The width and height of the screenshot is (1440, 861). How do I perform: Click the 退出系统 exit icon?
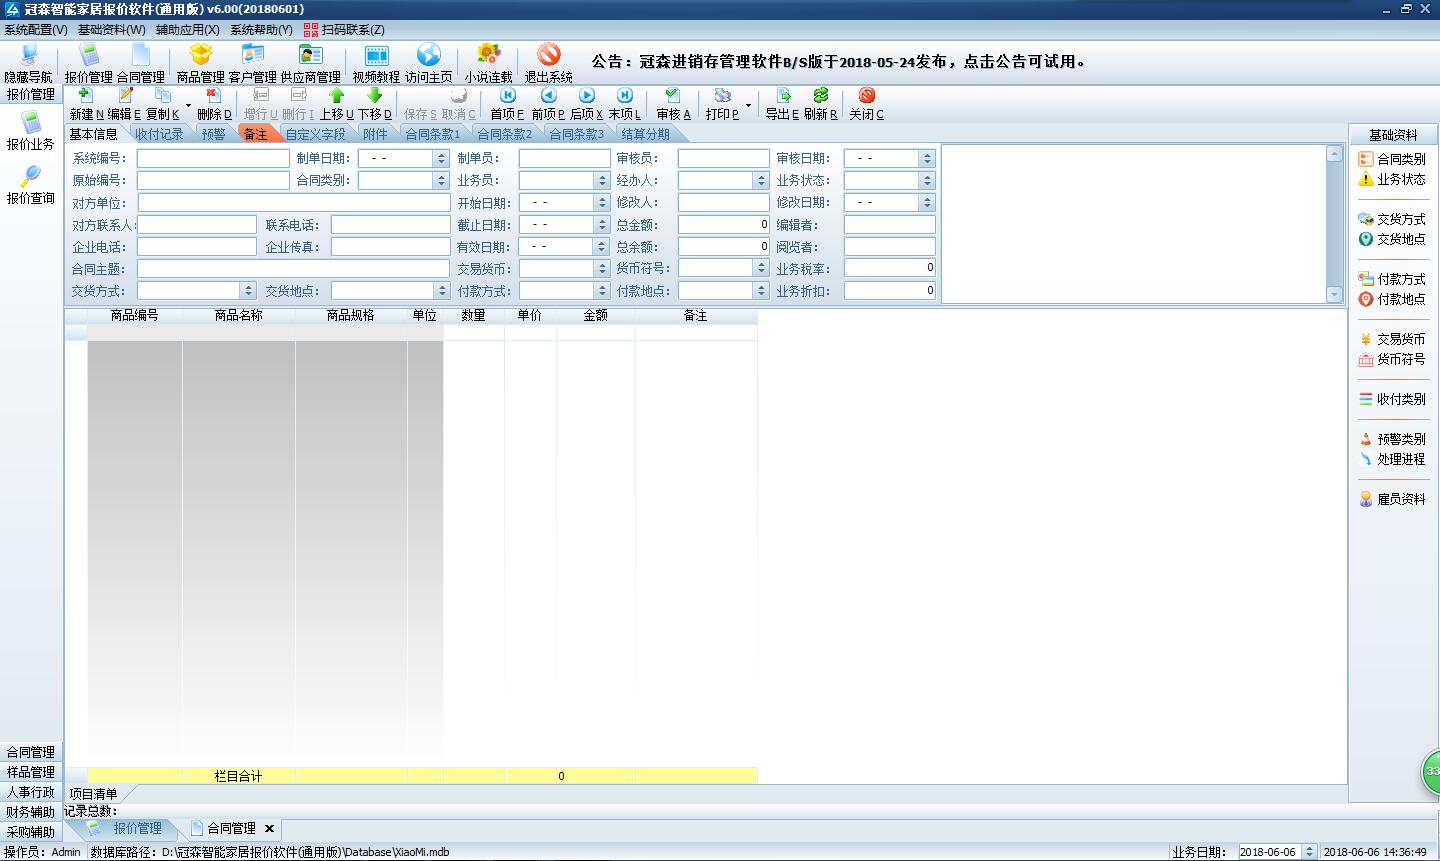click(x=548, y=63)
